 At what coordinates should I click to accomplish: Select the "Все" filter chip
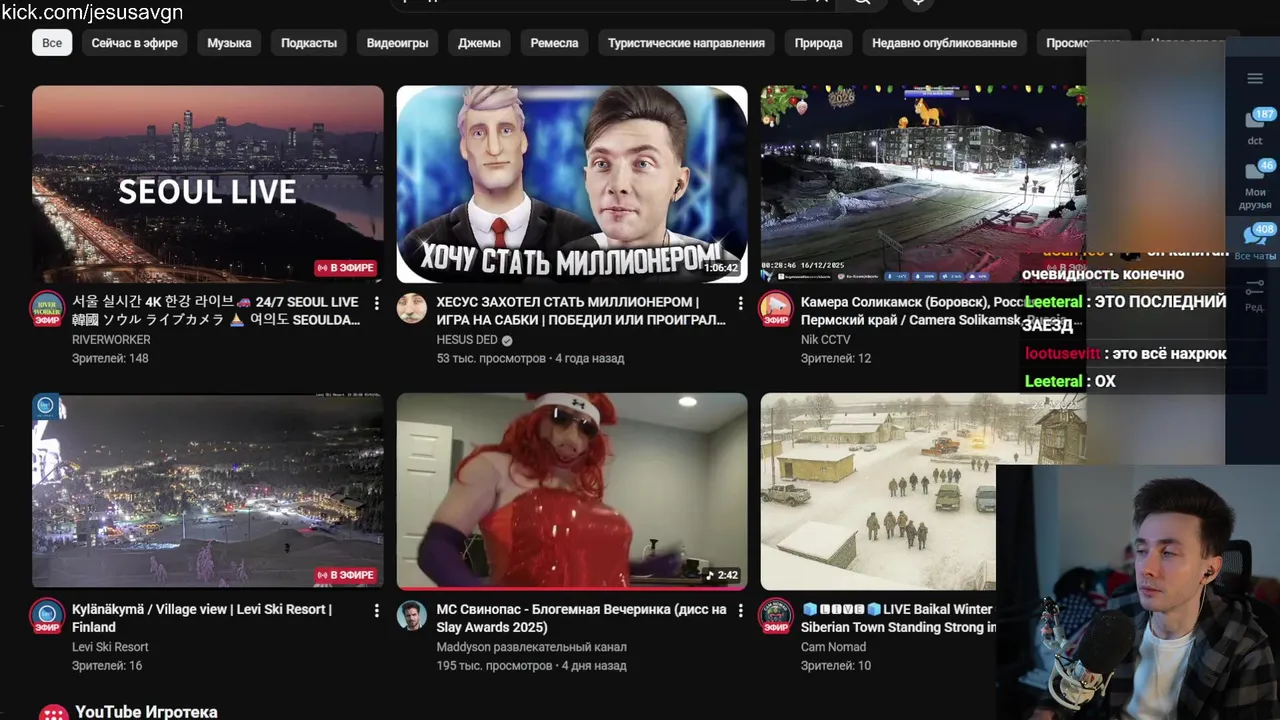[52, 43]
